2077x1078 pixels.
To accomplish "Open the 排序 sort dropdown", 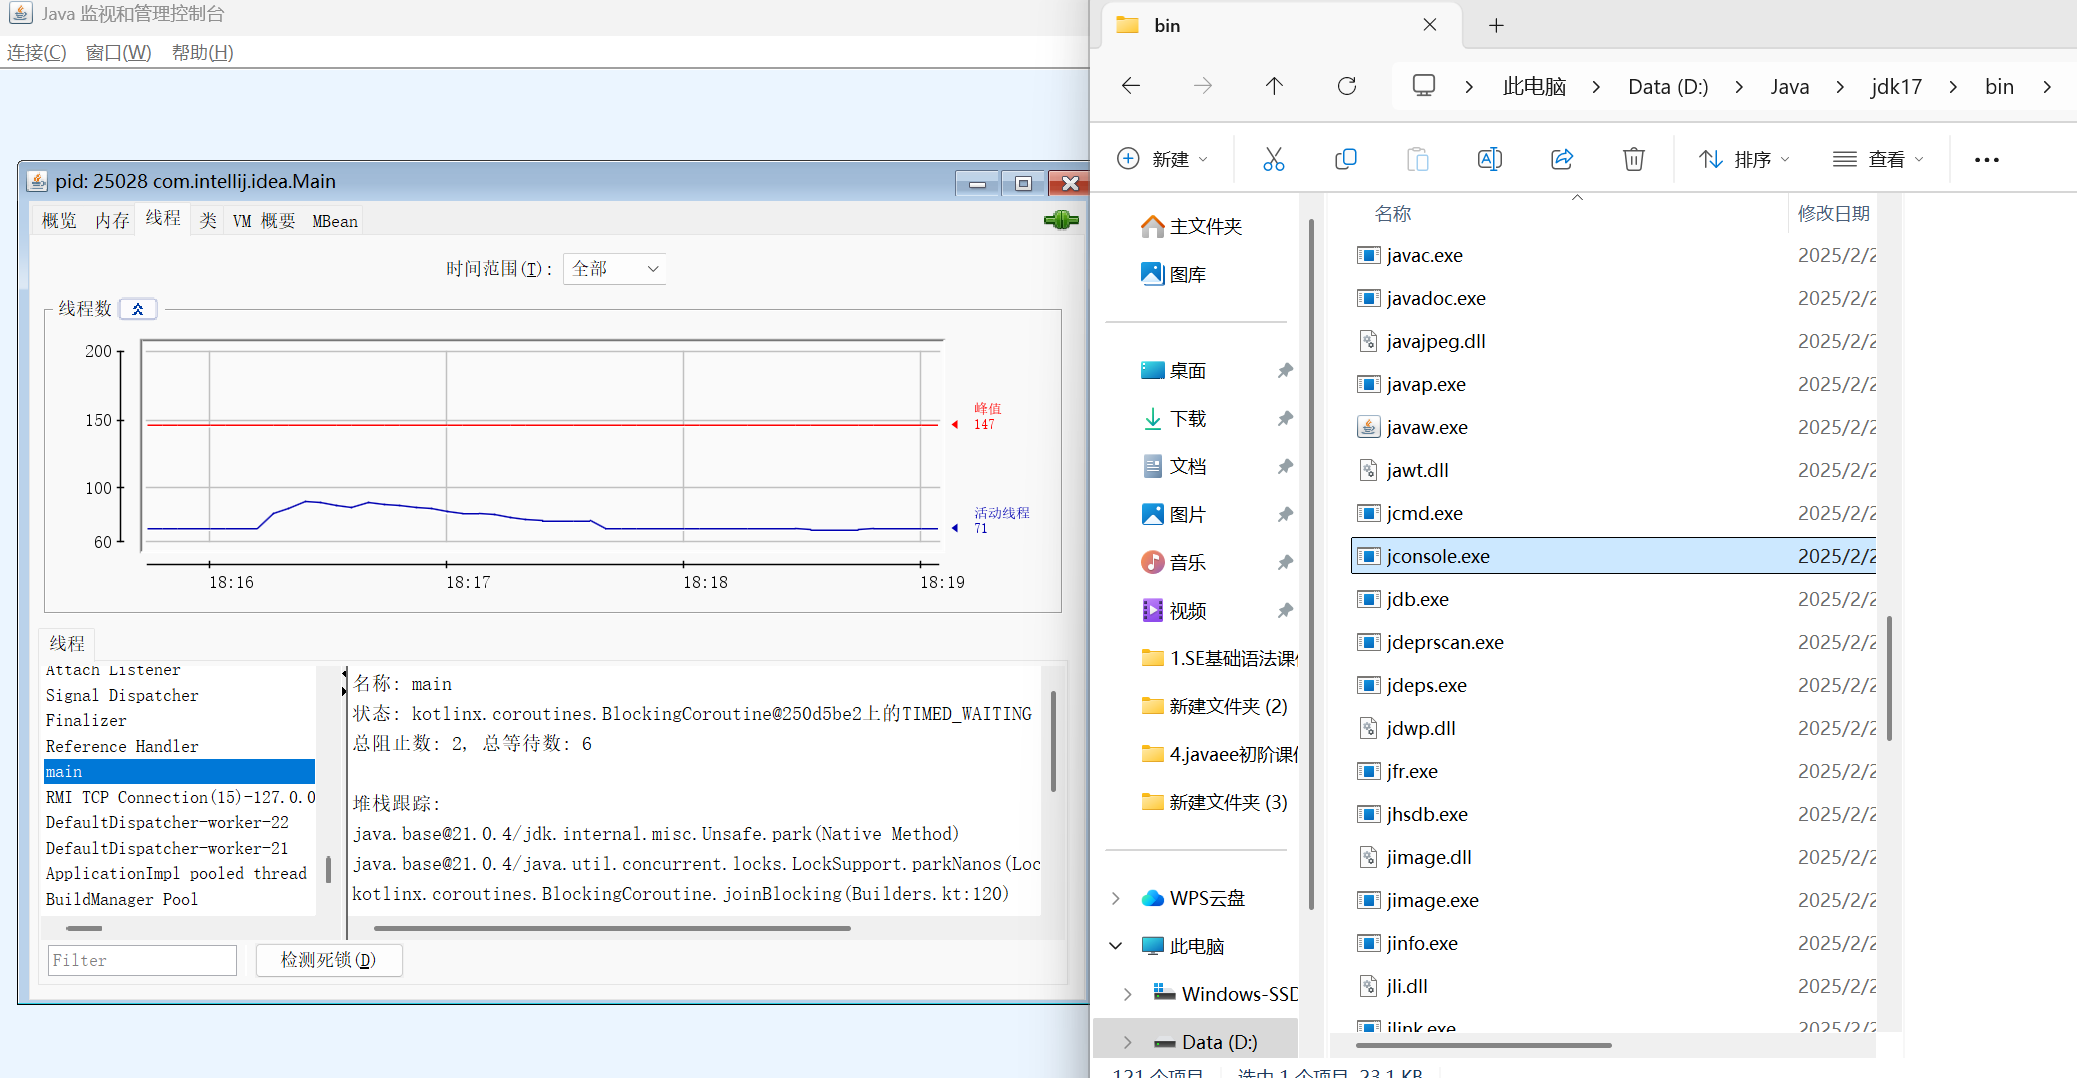I will point(1745,159).
